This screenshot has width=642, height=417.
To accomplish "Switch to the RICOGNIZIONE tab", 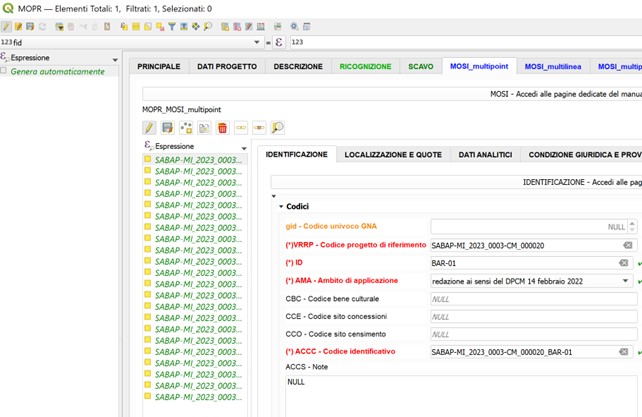I will [x=365, y=66].
